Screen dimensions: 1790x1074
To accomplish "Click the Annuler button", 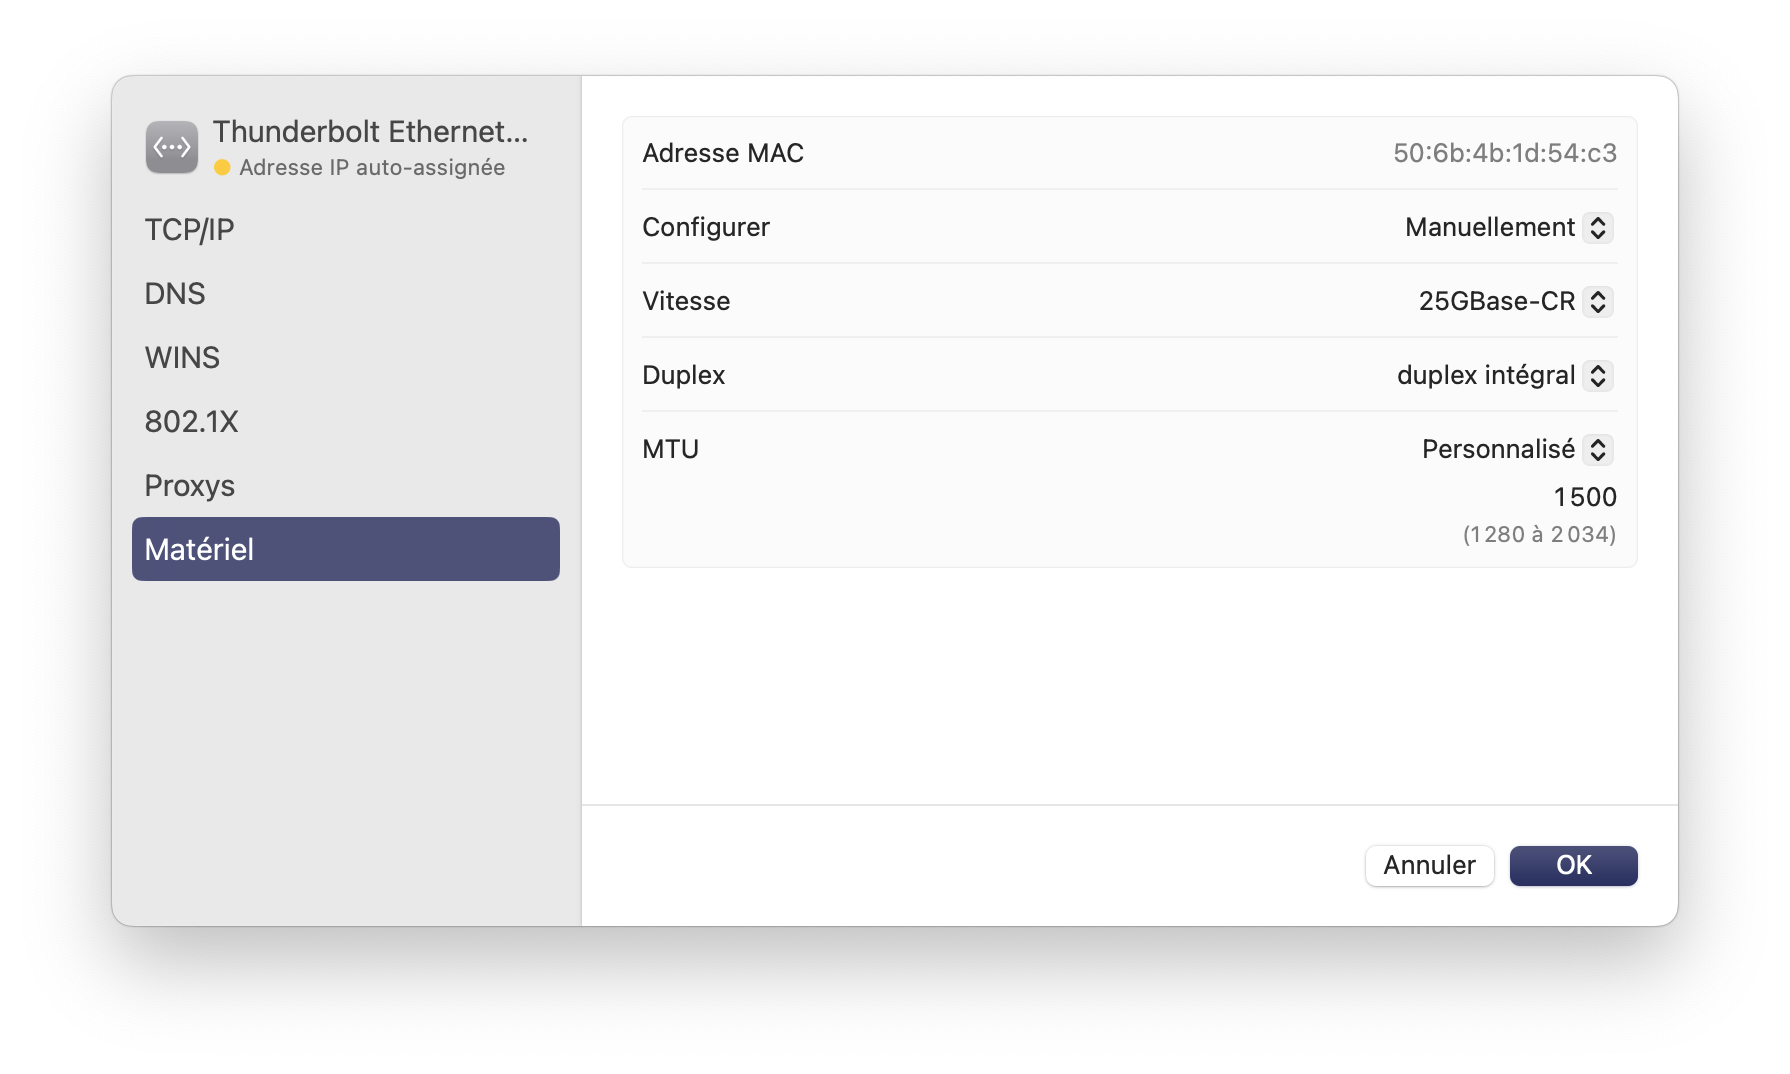I will [x=1429, y=866].
